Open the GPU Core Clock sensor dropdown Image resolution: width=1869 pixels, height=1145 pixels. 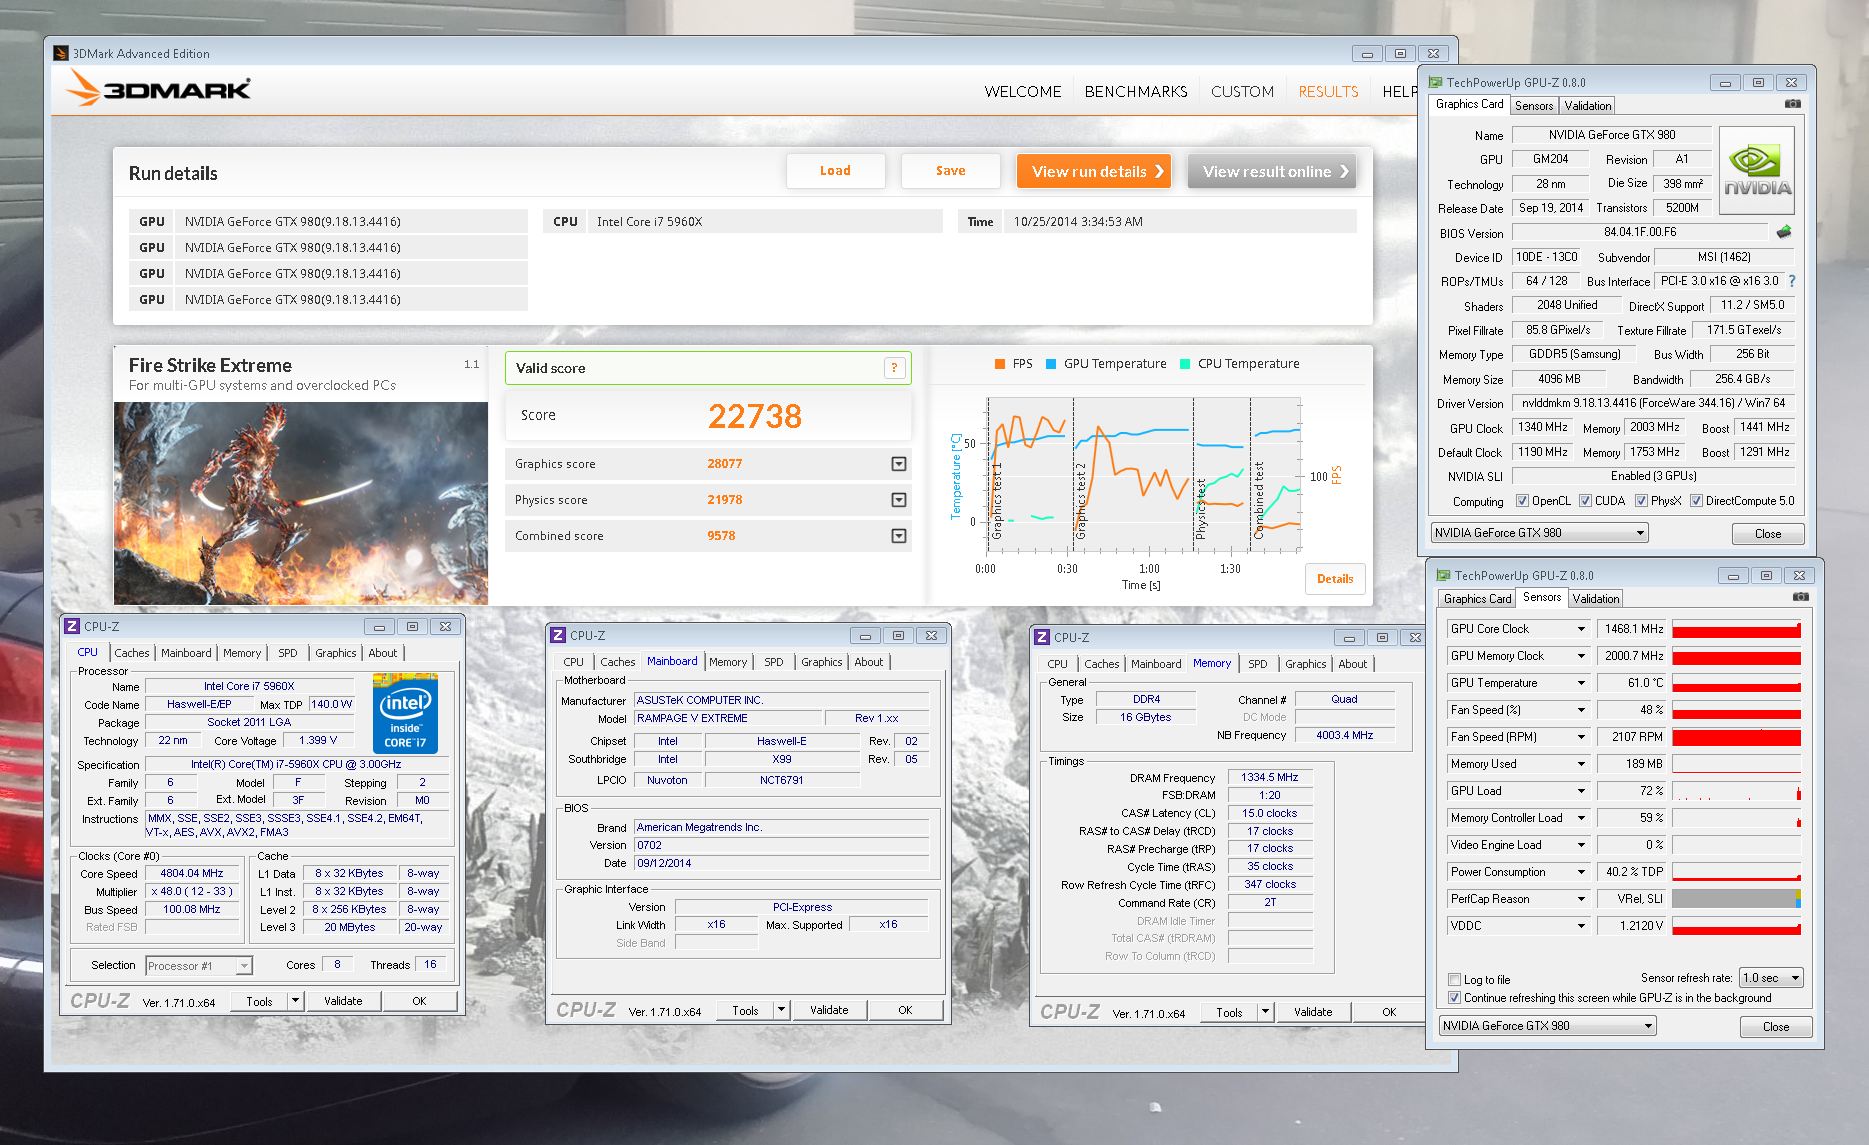[x=1581, y=629]
